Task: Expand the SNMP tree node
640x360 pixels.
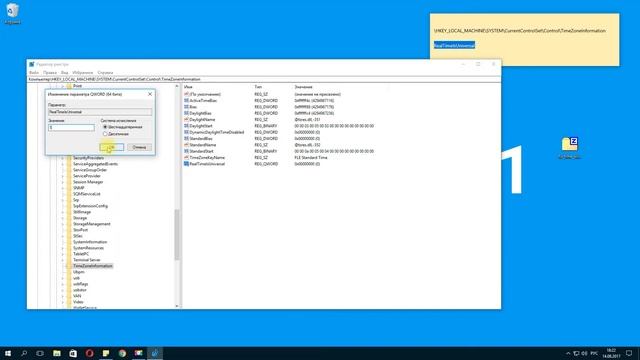Action: point(62,188)
